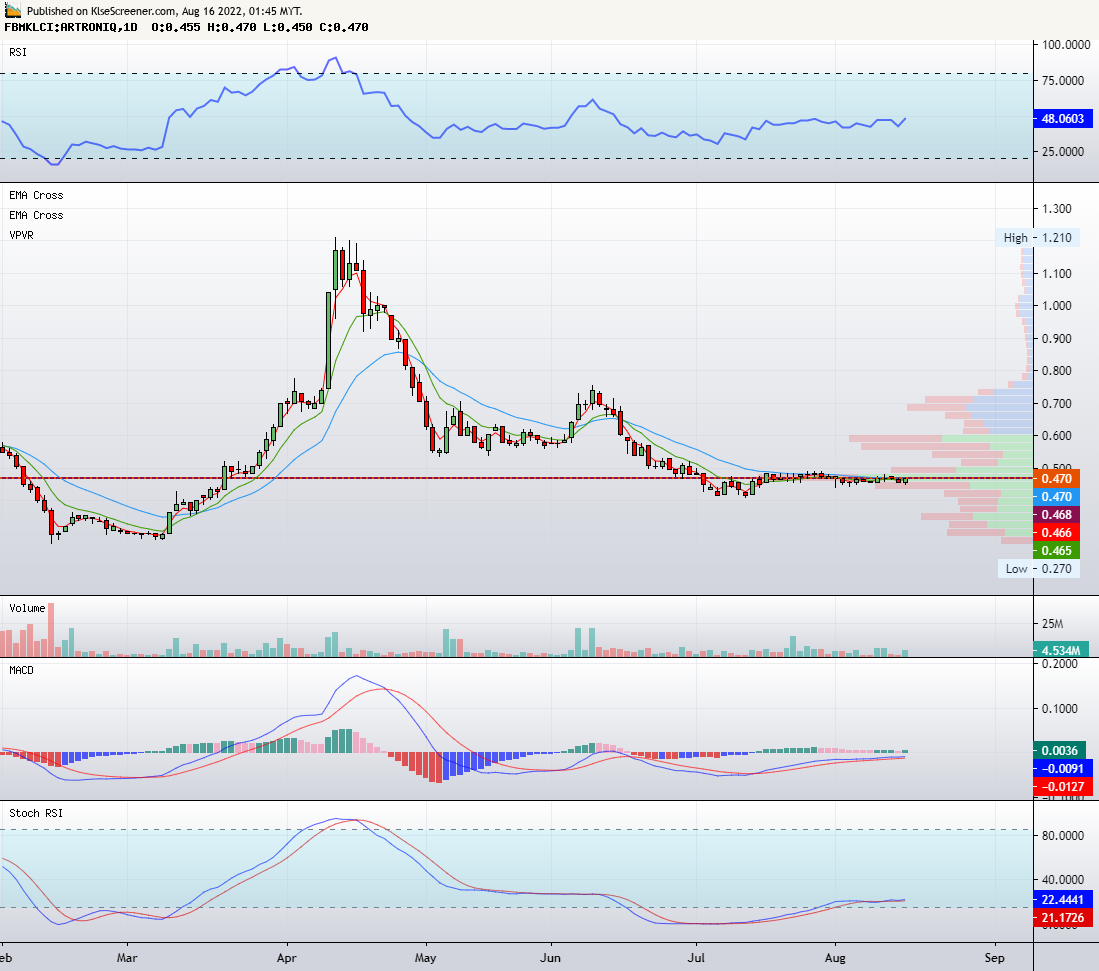Open the 1D timeframe selector
Screen dimensions: 1099x971
(129, 29)
